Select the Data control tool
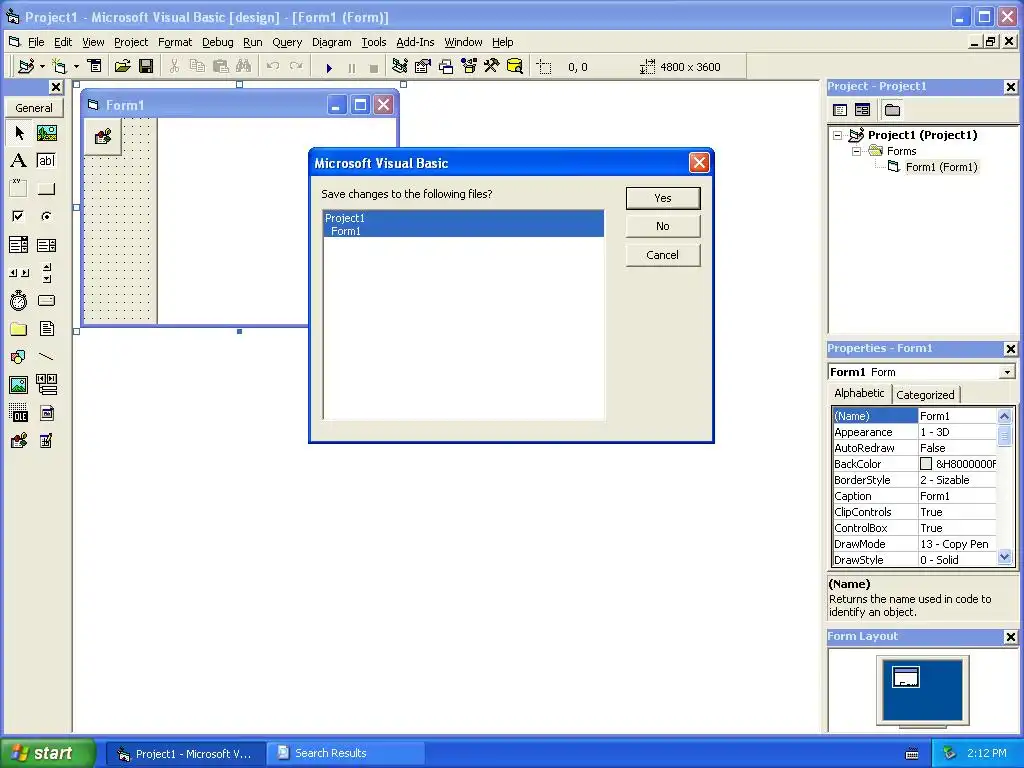This screenshot has width=1024, height=768. pyautogui.click(x=46, y=385)
